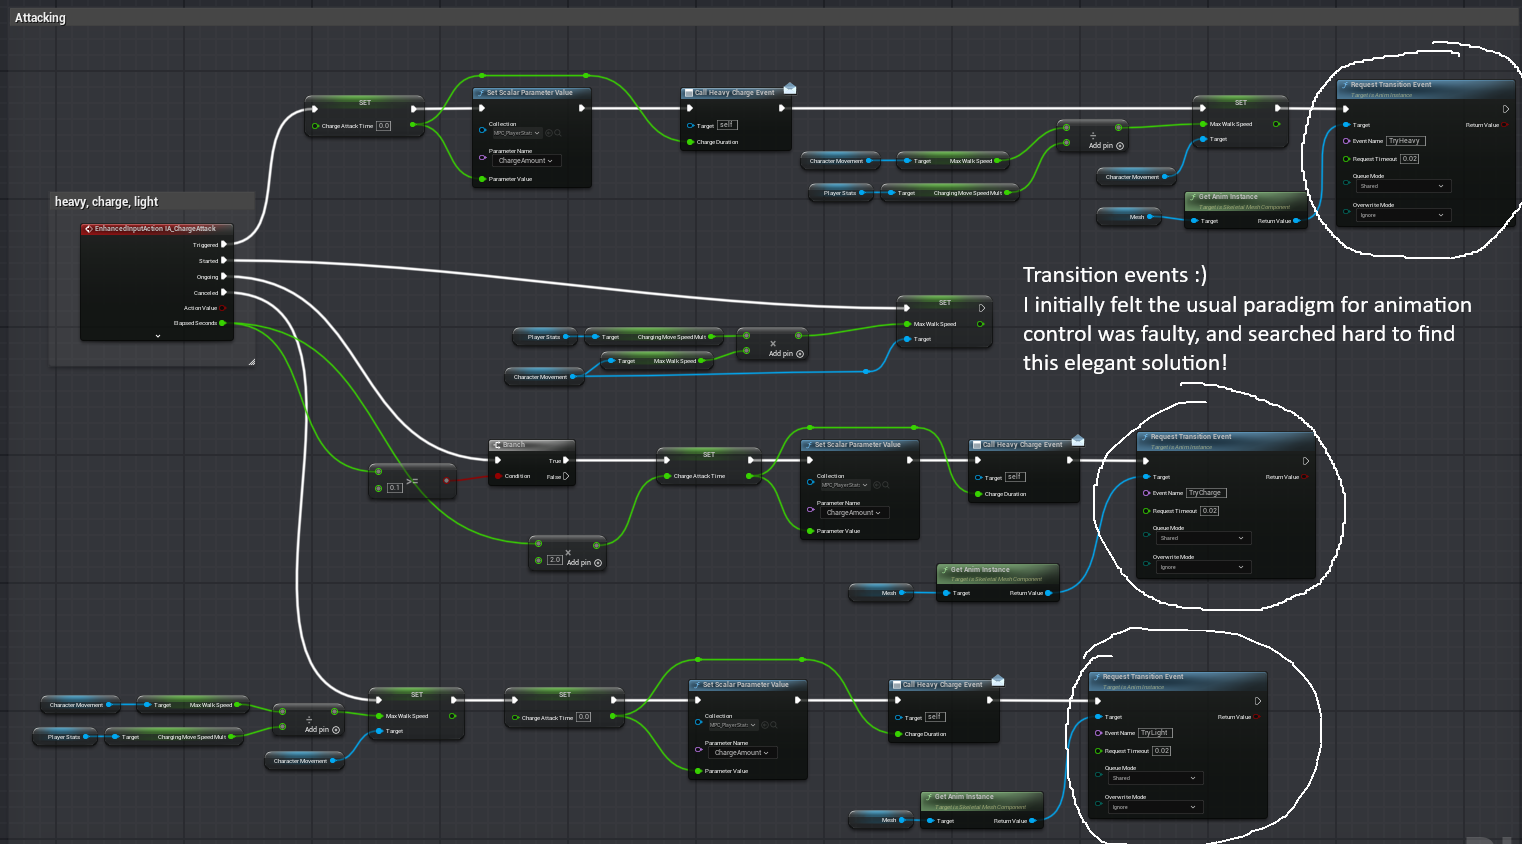
Task: Select the Player Stats variable in TryLight chain
Action: click(x=64, y=737)
